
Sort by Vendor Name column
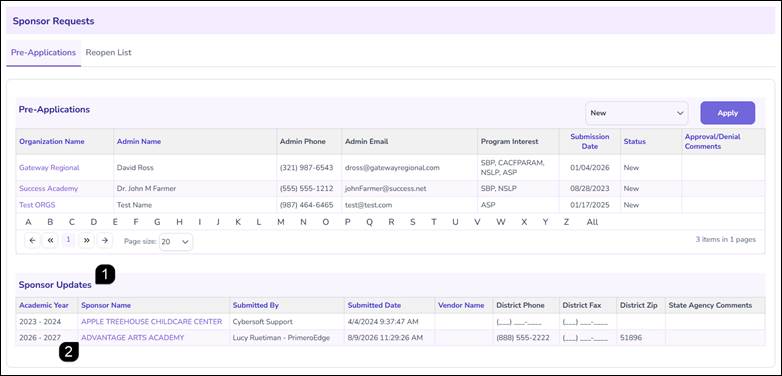point(461,305)
